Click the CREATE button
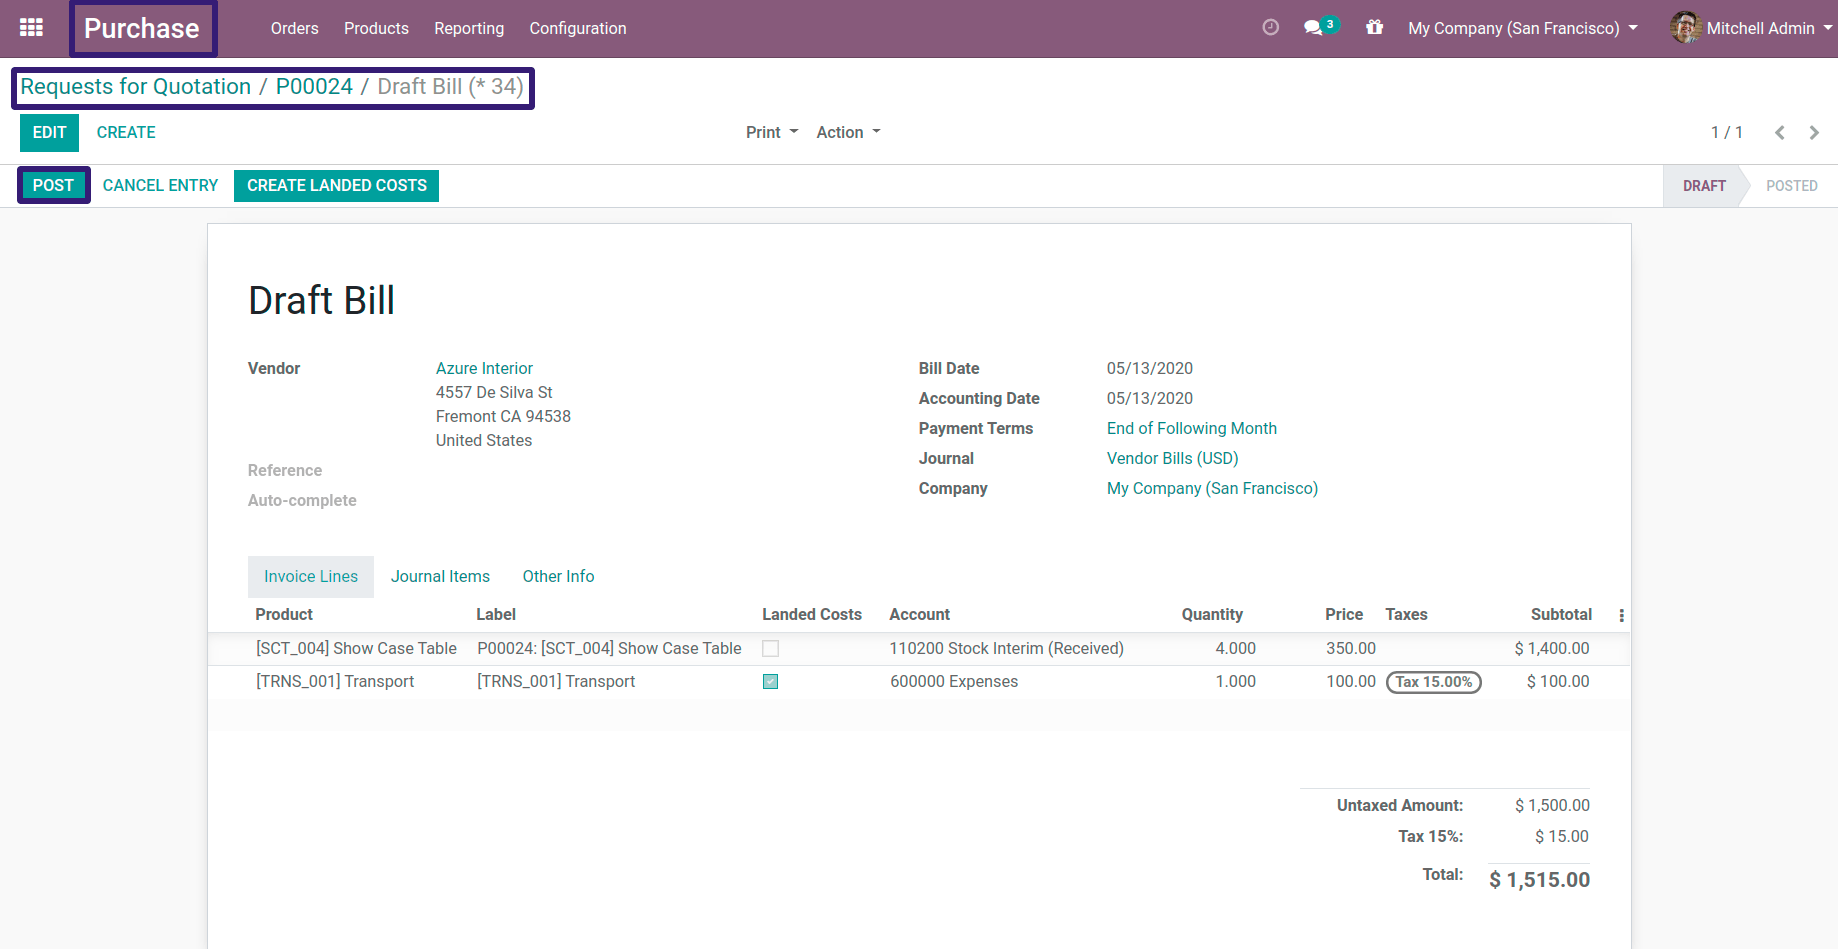 pos(126,133)
